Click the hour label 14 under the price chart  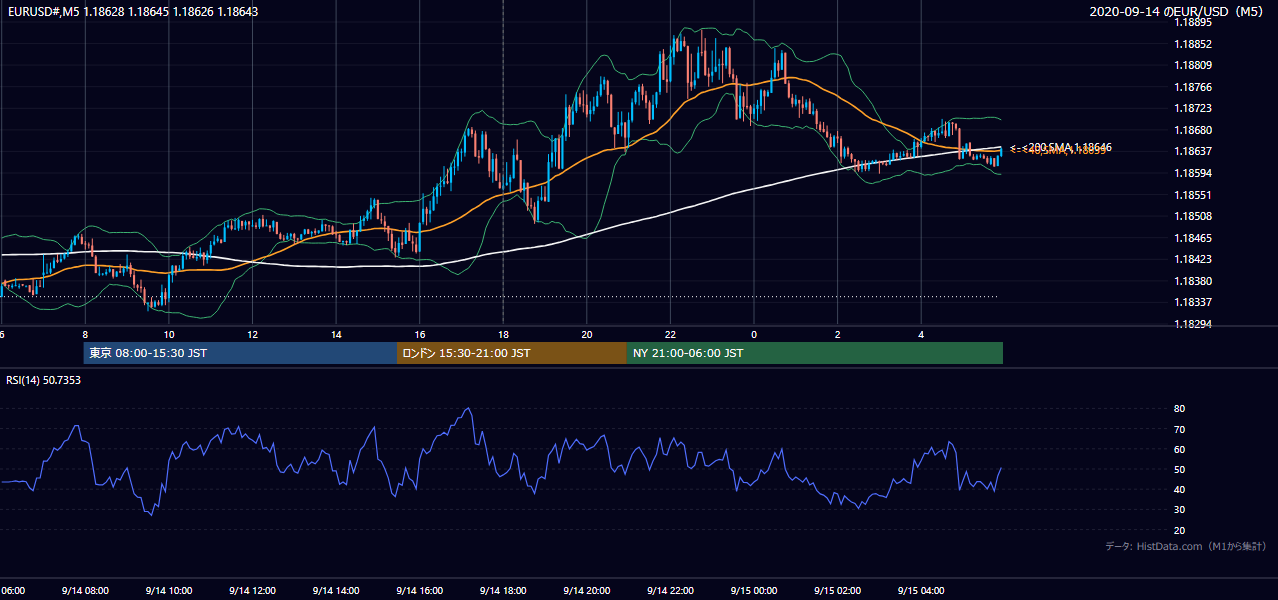click(336, 335)
